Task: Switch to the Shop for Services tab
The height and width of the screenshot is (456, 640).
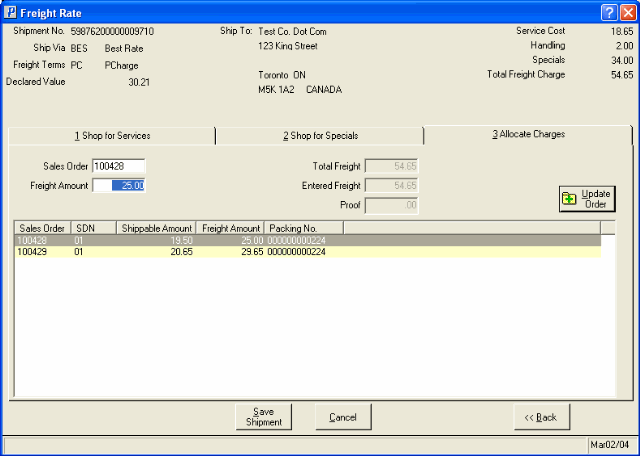Action: pyautogui.click(x=112, y=136)
